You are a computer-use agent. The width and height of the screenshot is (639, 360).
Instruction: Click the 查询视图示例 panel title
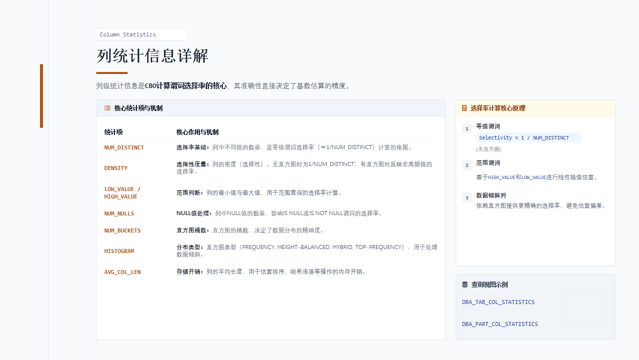coord(489,285)
